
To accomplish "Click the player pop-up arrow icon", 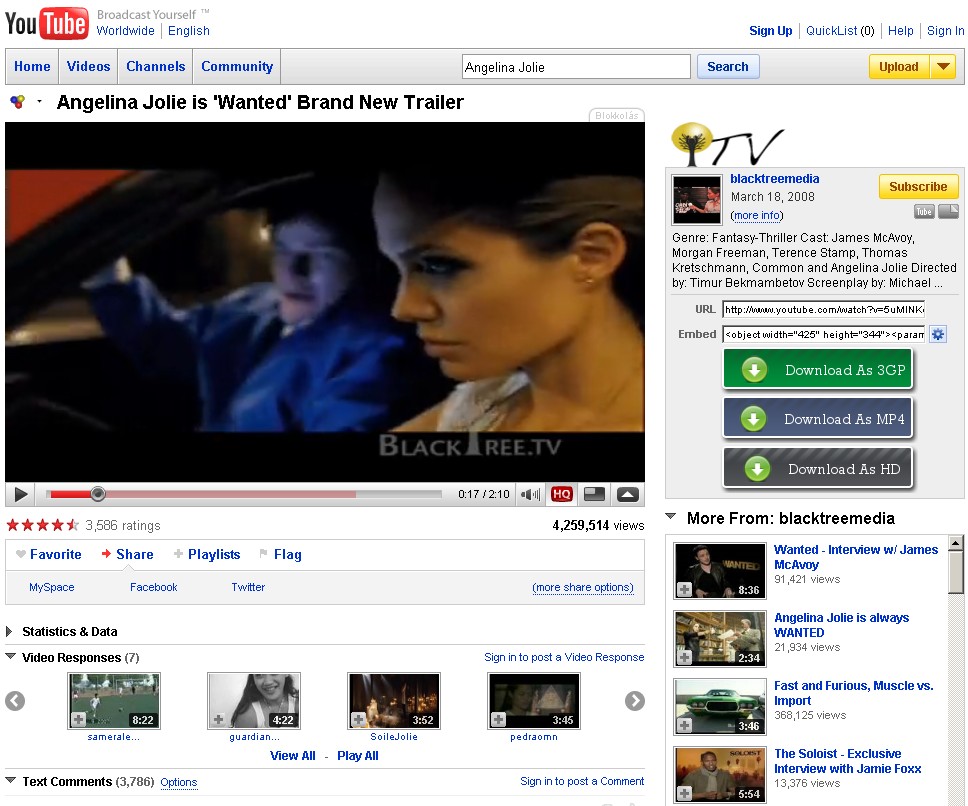I will click(x=627, y=494).
